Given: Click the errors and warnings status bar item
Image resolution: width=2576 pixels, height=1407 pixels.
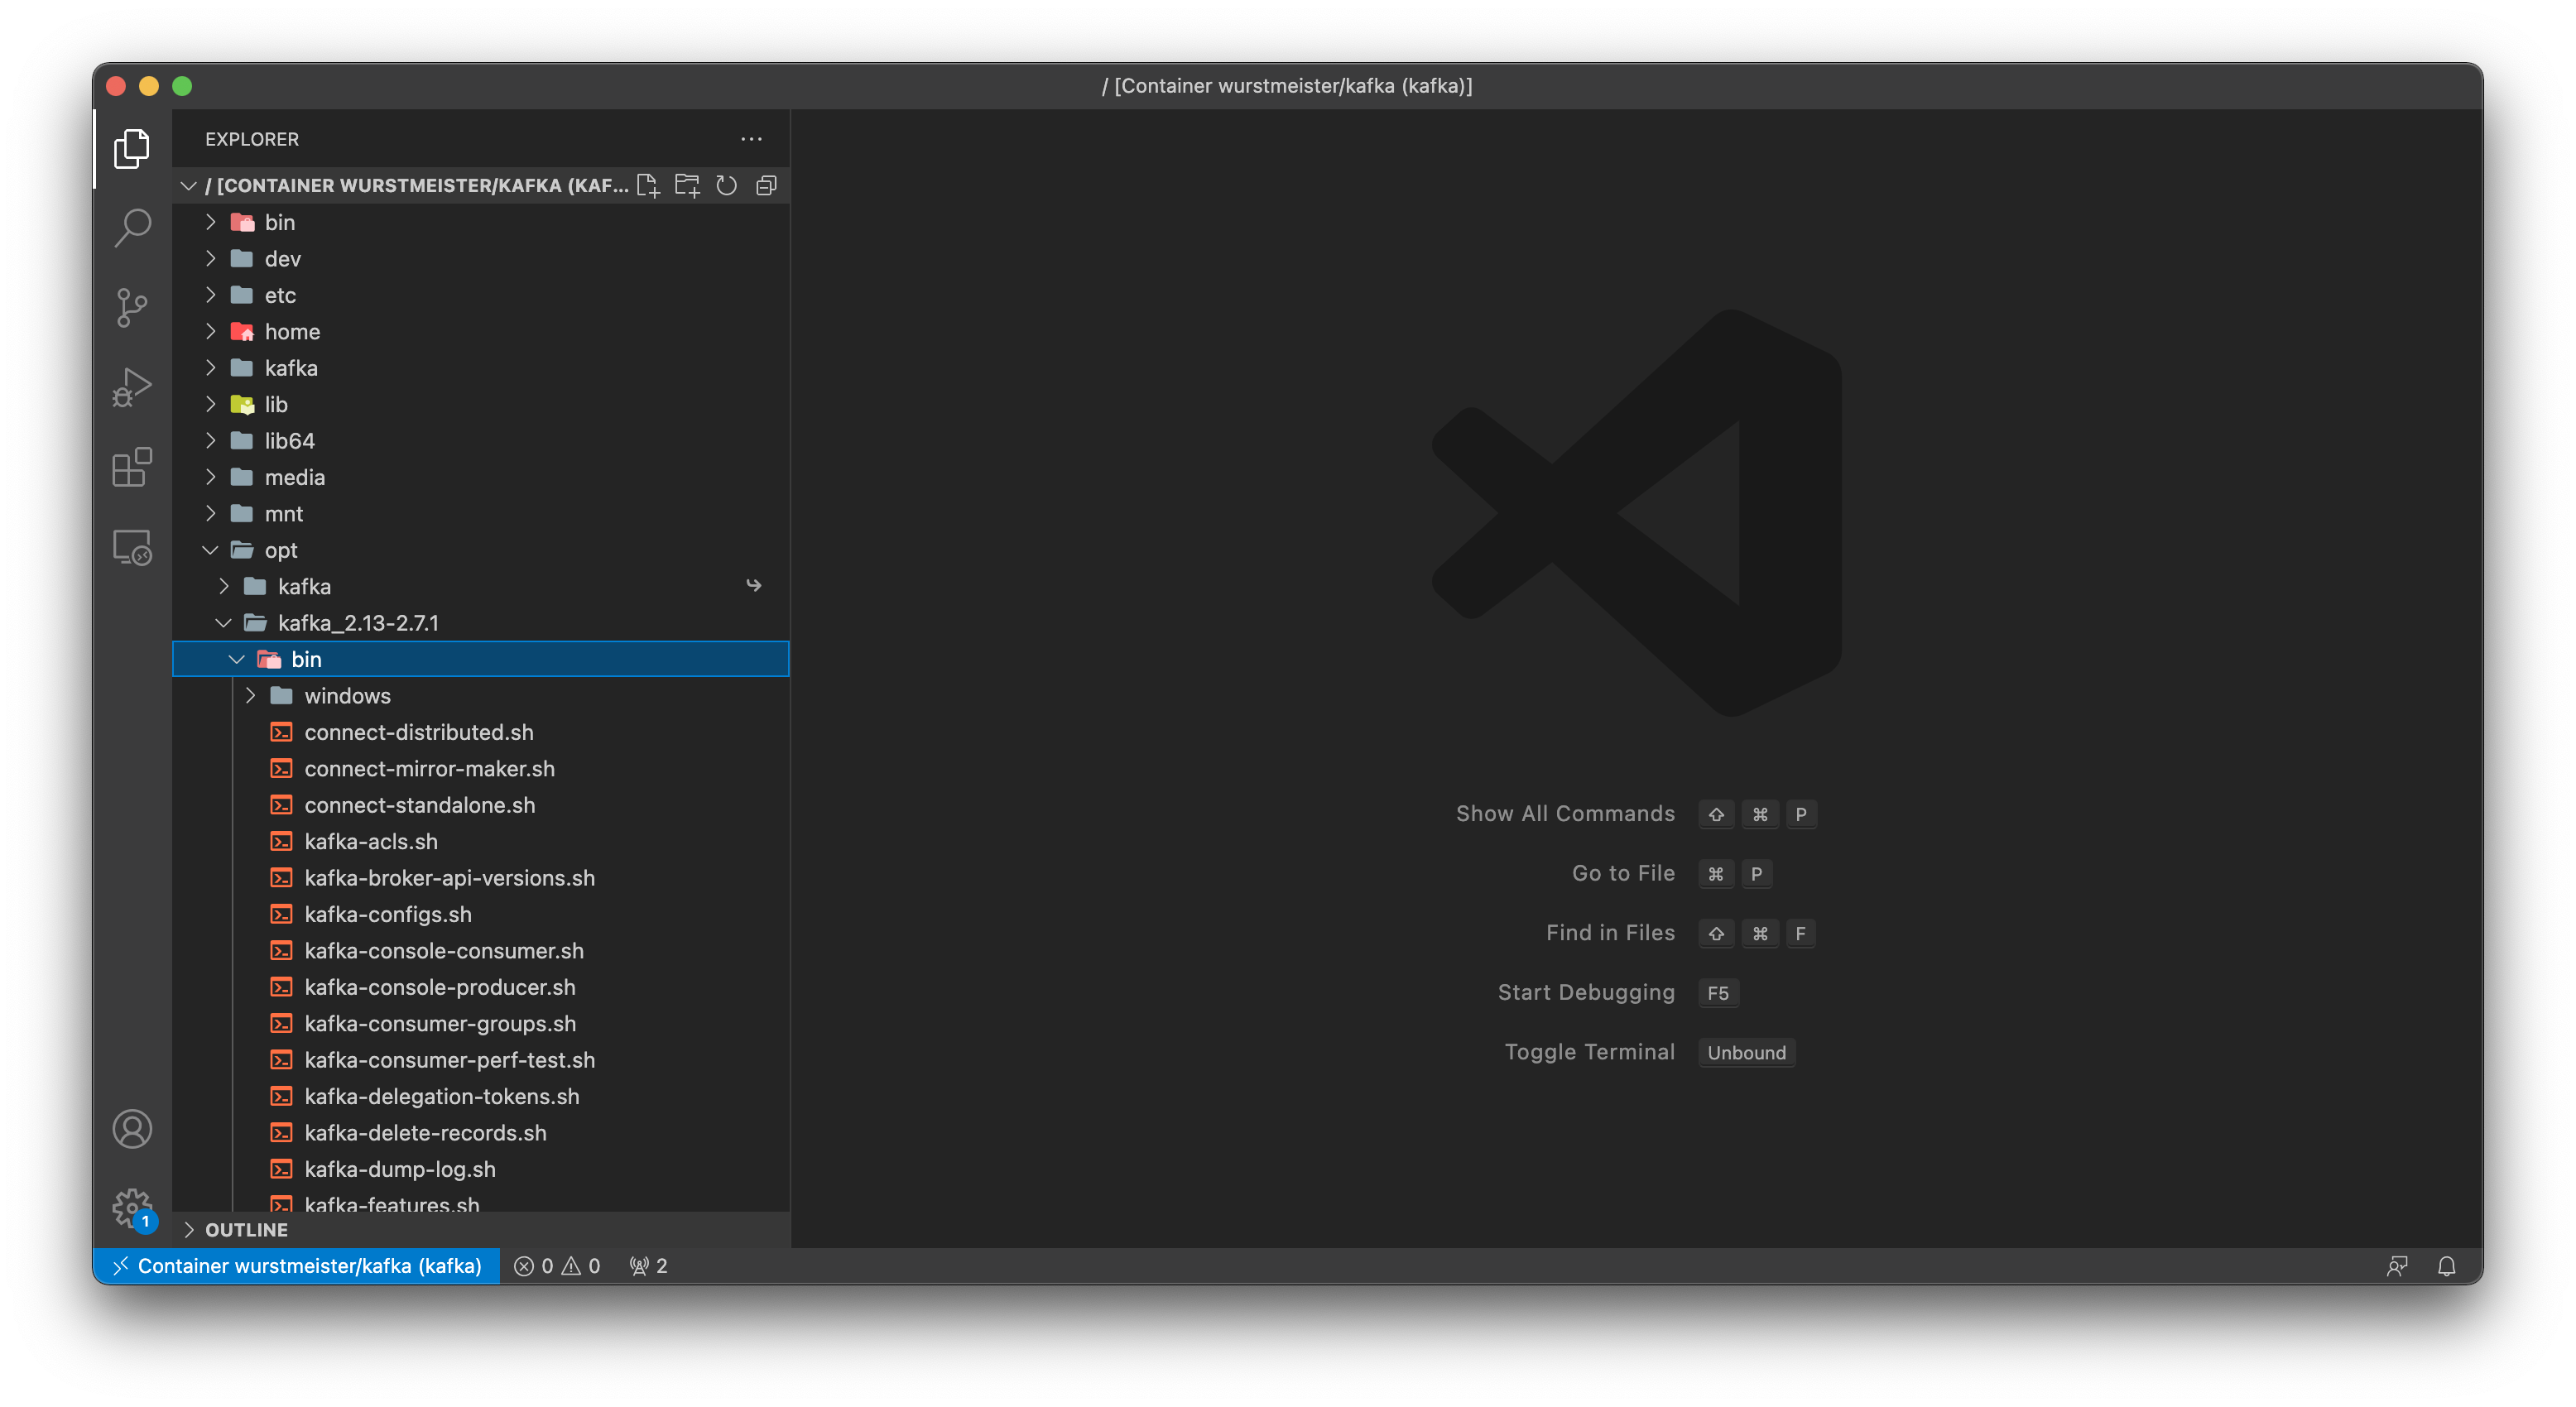Looking at the screenshot, I should pyautogui.click(x=557, y=1266).
